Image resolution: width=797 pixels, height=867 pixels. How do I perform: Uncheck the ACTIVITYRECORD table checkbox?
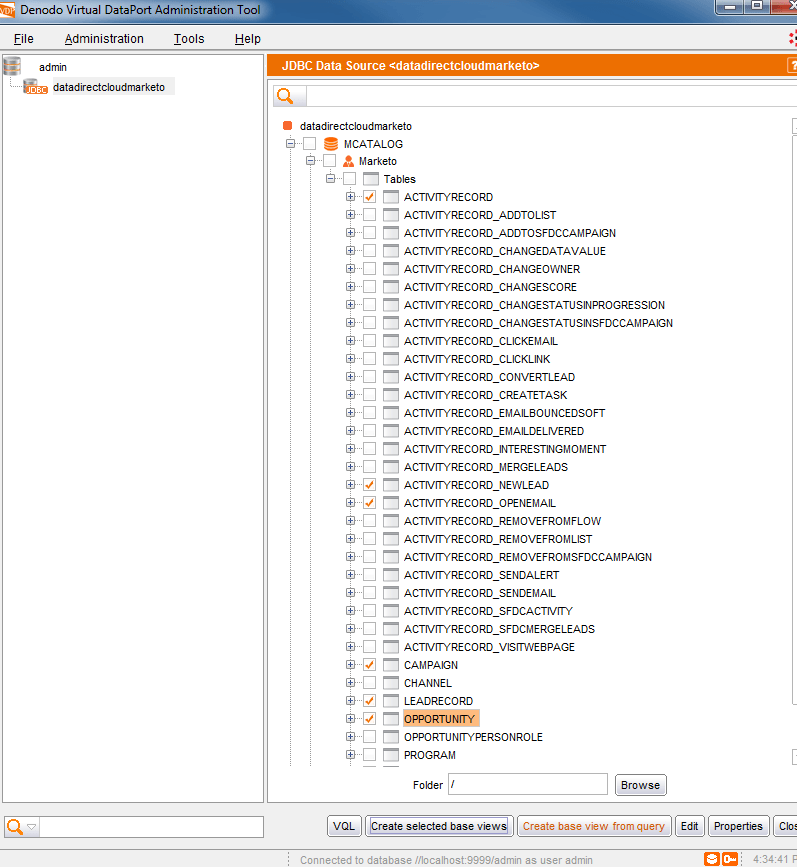[x=370, y=198]
